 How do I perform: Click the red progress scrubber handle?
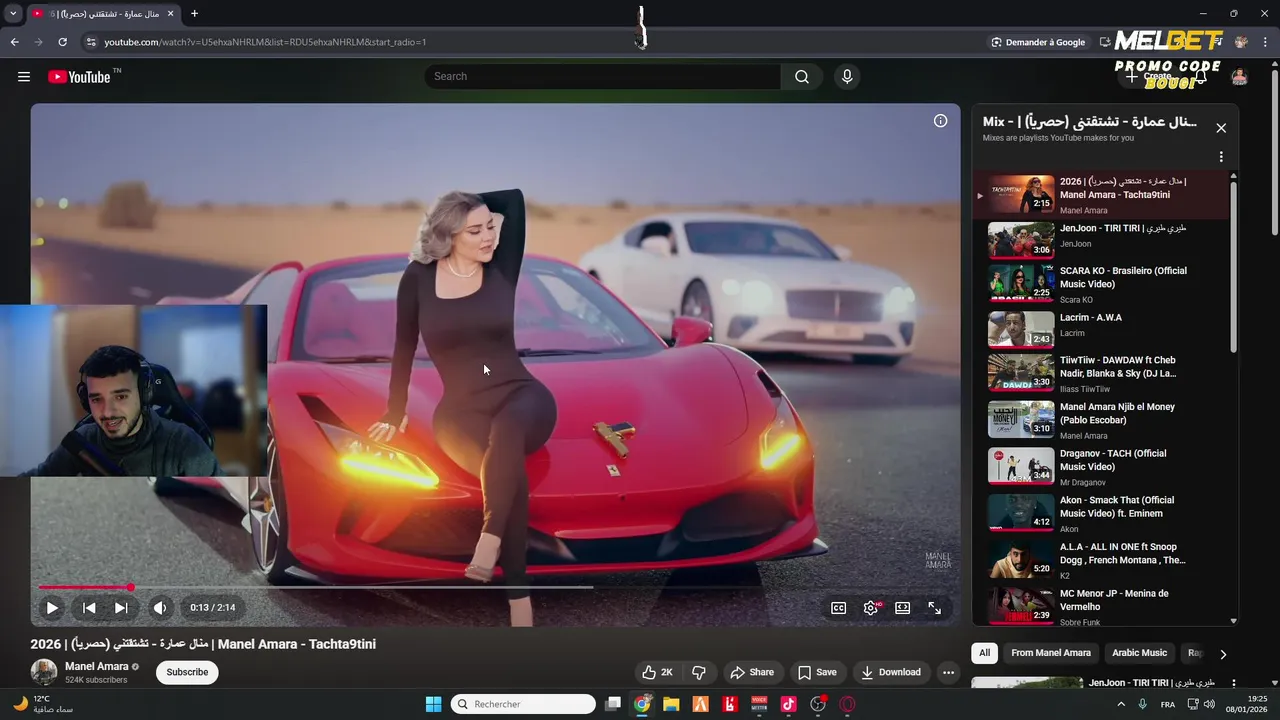point(130,587)
